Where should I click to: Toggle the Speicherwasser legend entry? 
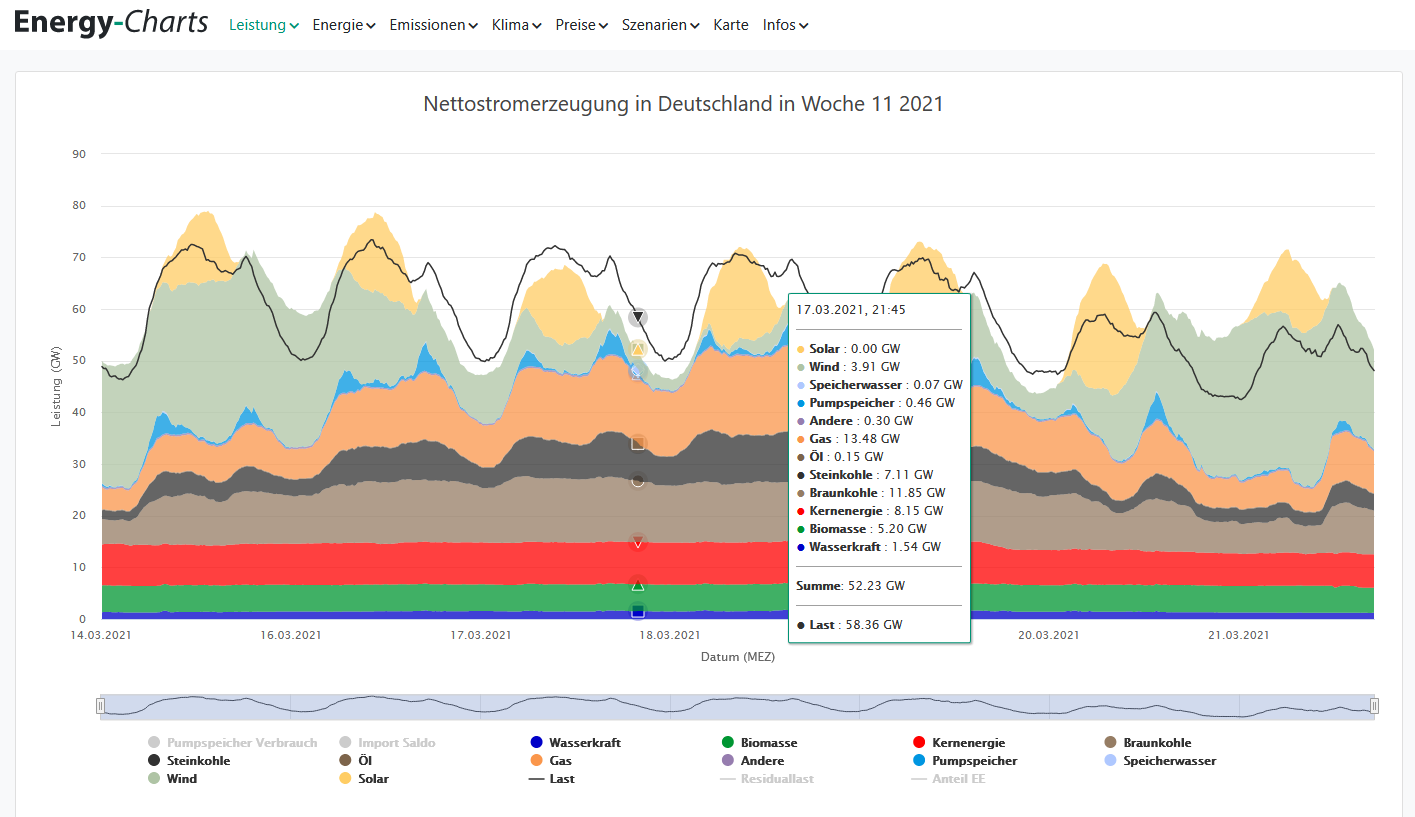(x=1160, y=761)
